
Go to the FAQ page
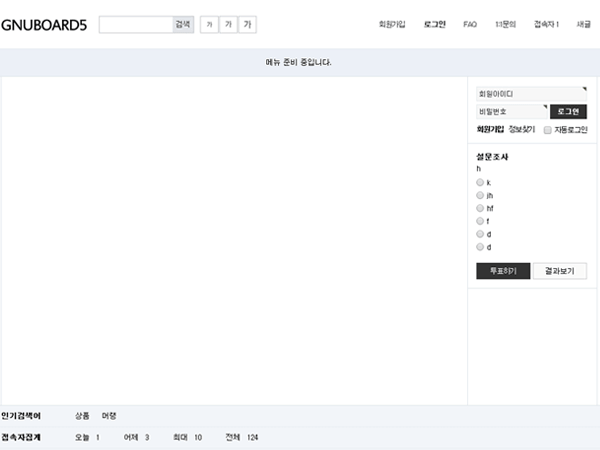click(x=470, y=24)
